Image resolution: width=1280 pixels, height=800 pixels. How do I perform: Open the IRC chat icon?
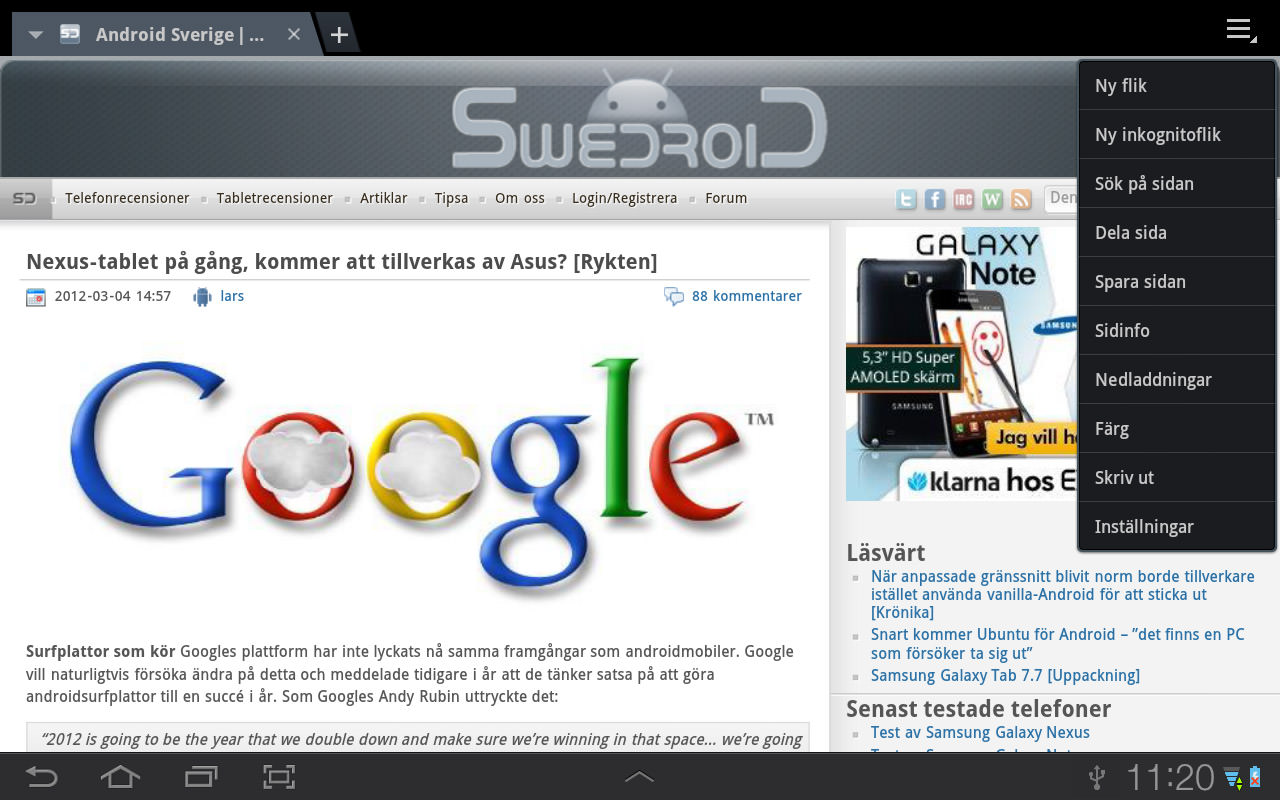click(x=964, y=199)
